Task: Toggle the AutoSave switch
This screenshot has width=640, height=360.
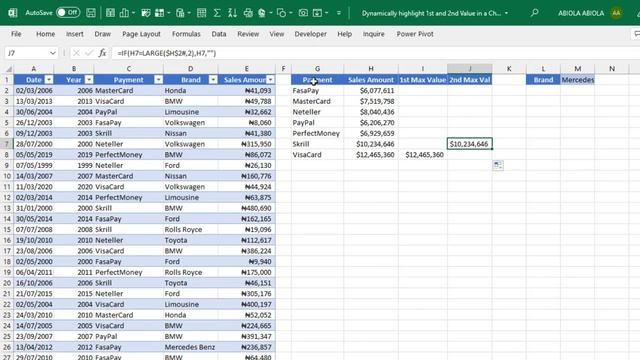Action: [68, 12]
